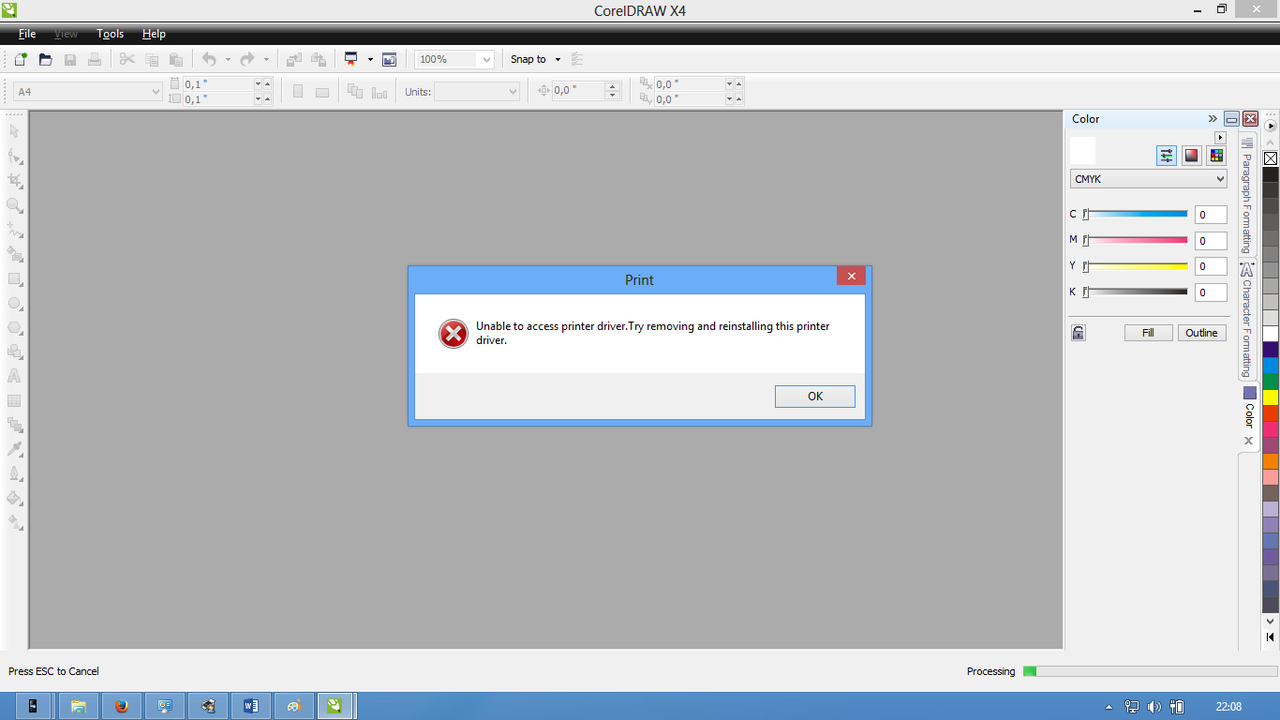Select the Polygon tool
The image size is (1280, 720).
[x=15, y=328]
